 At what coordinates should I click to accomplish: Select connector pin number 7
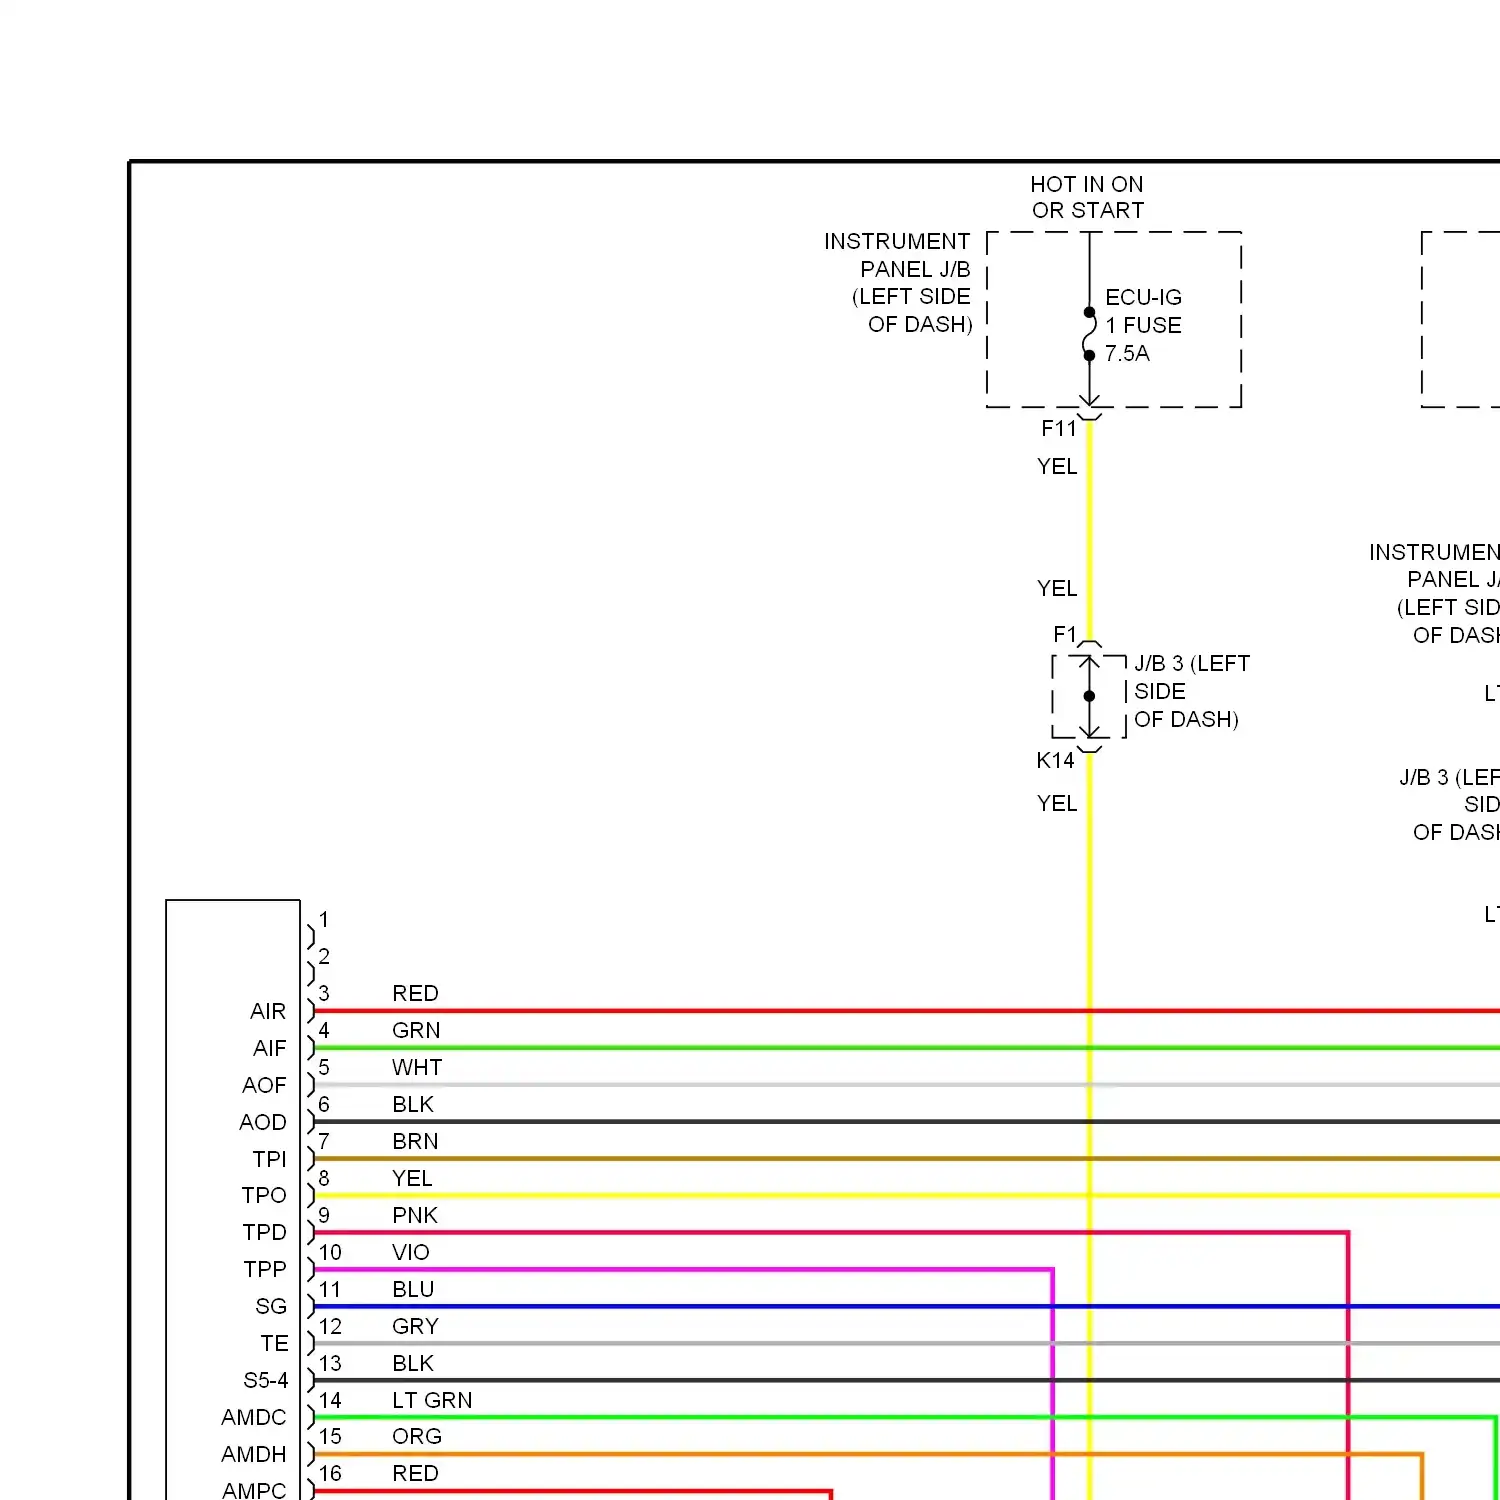tap(324, 1141)
